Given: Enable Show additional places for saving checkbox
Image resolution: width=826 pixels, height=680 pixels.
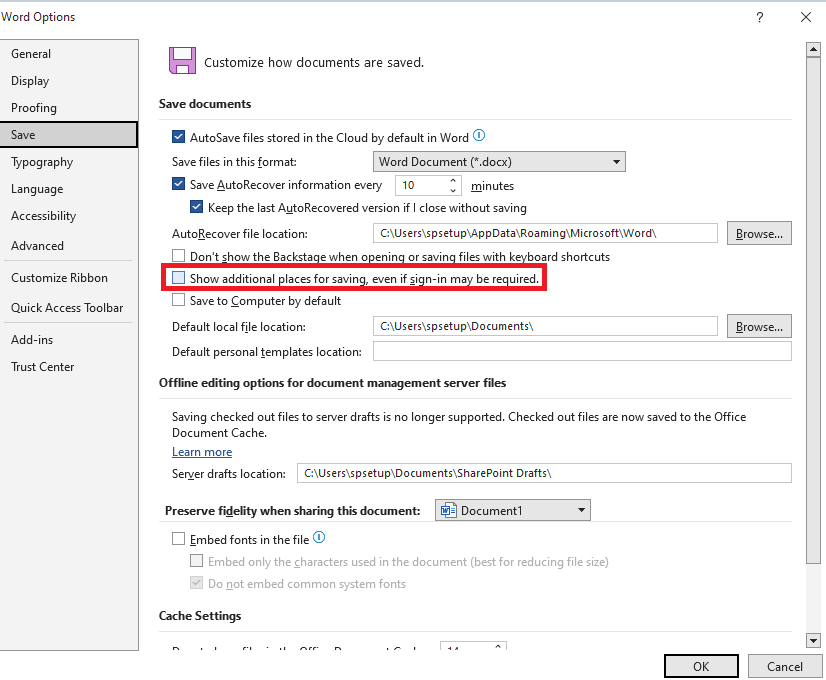Looking at the screenshot, I should point(178,278).
